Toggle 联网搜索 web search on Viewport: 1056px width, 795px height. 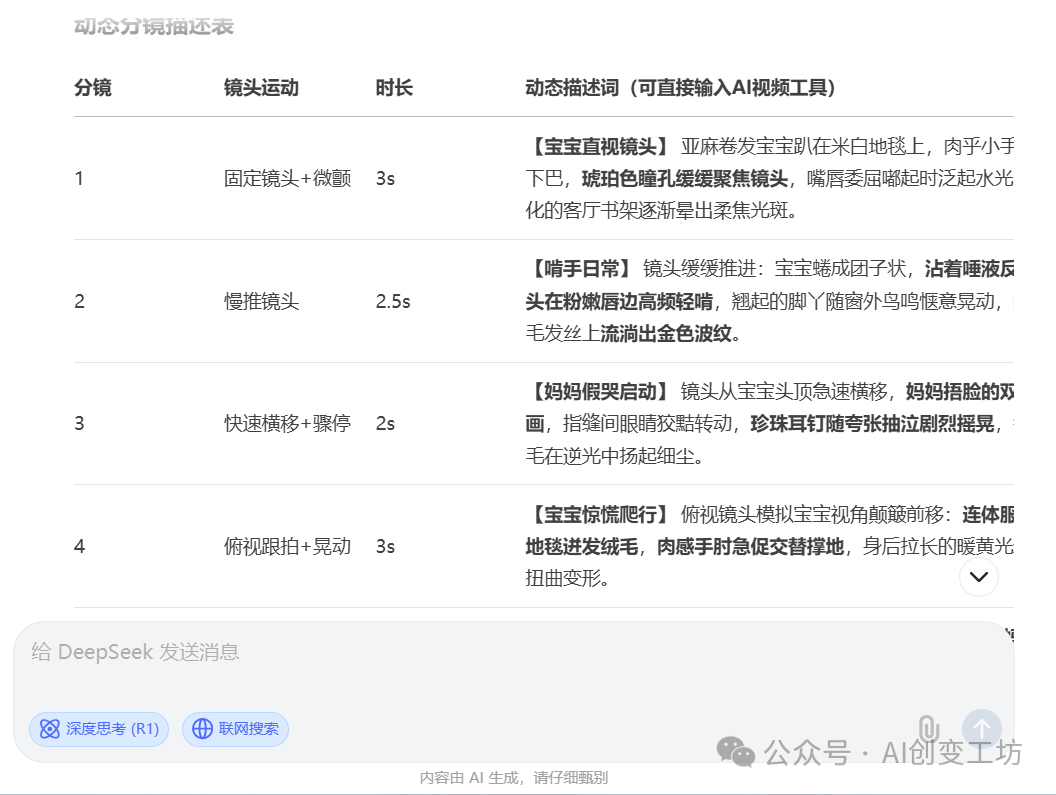[x=235, y=730]
